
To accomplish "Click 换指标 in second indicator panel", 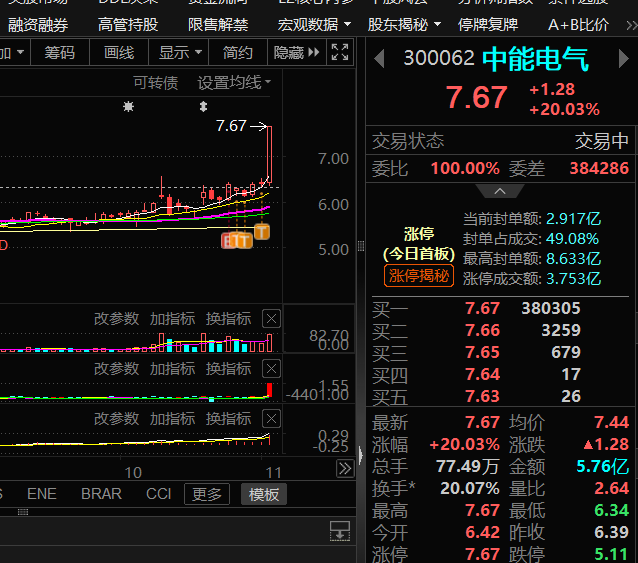I will pyautogui.click(x=228, y=369).
